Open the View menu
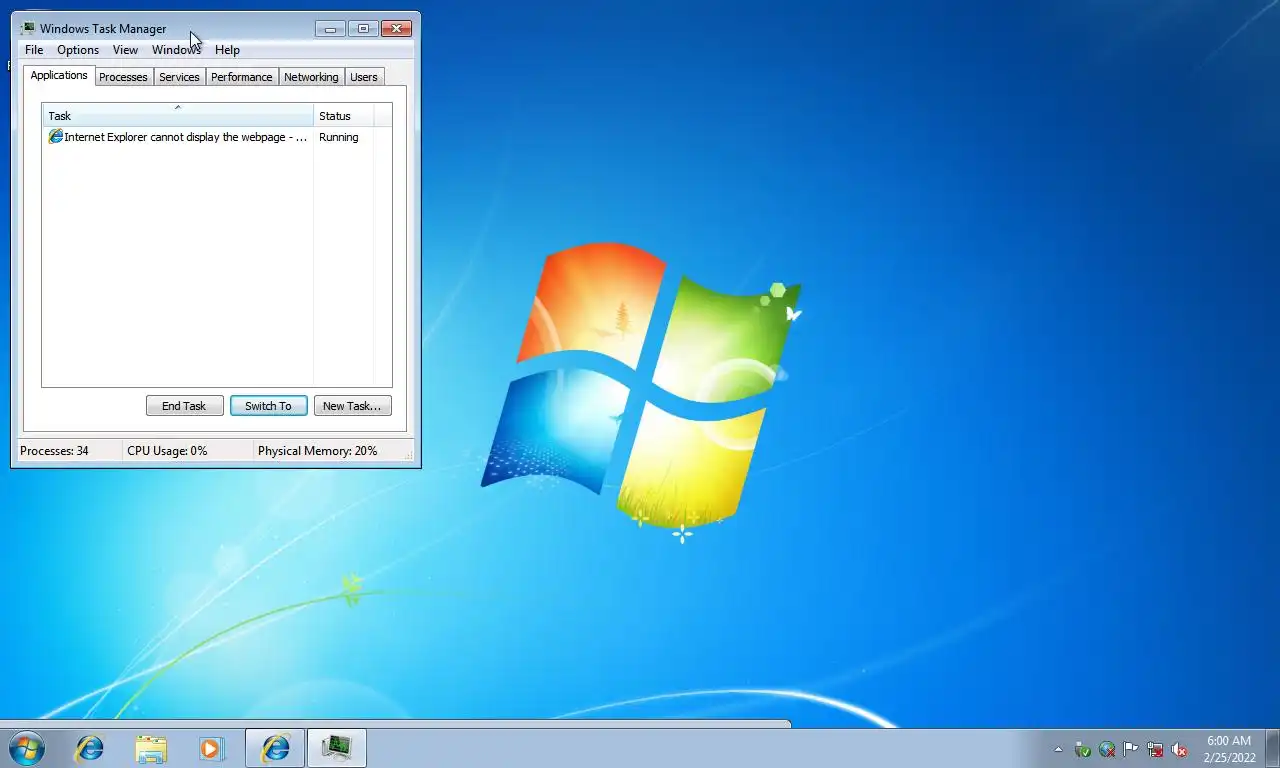This screenshot has height=768, width=1280. (x=125, y=50)
